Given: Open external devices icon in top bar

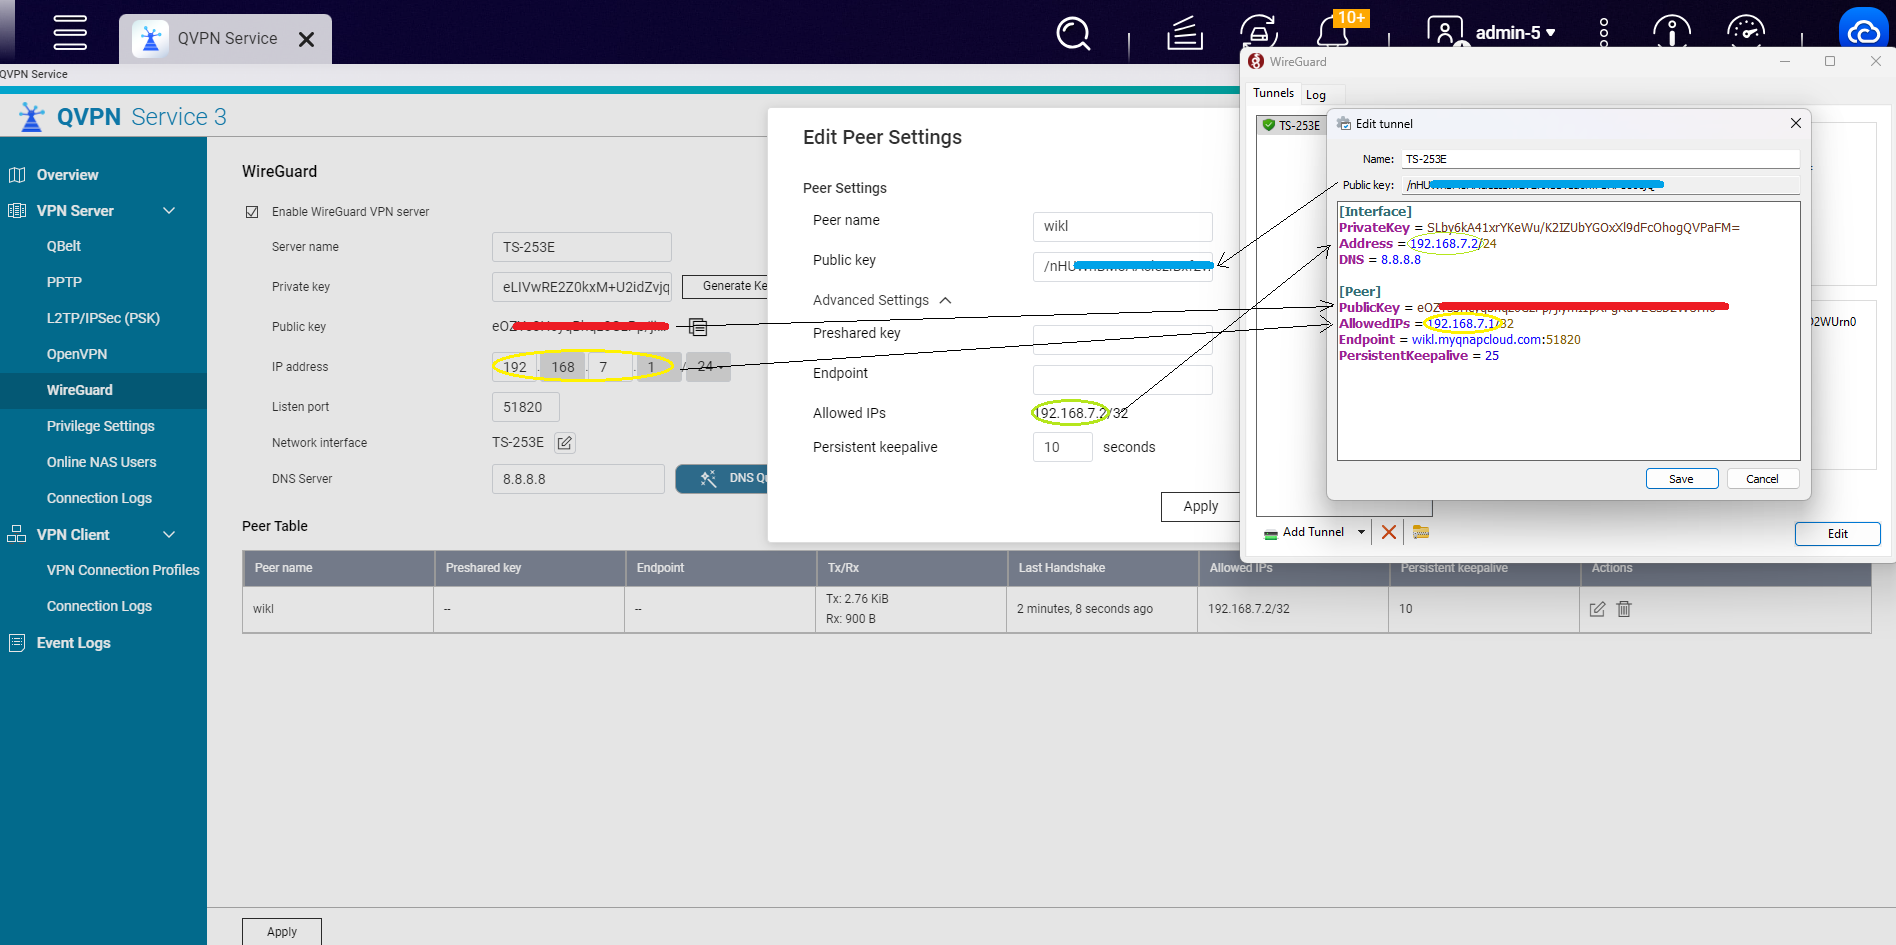Looking at the screenshot, I should (x=1258, y=33).
